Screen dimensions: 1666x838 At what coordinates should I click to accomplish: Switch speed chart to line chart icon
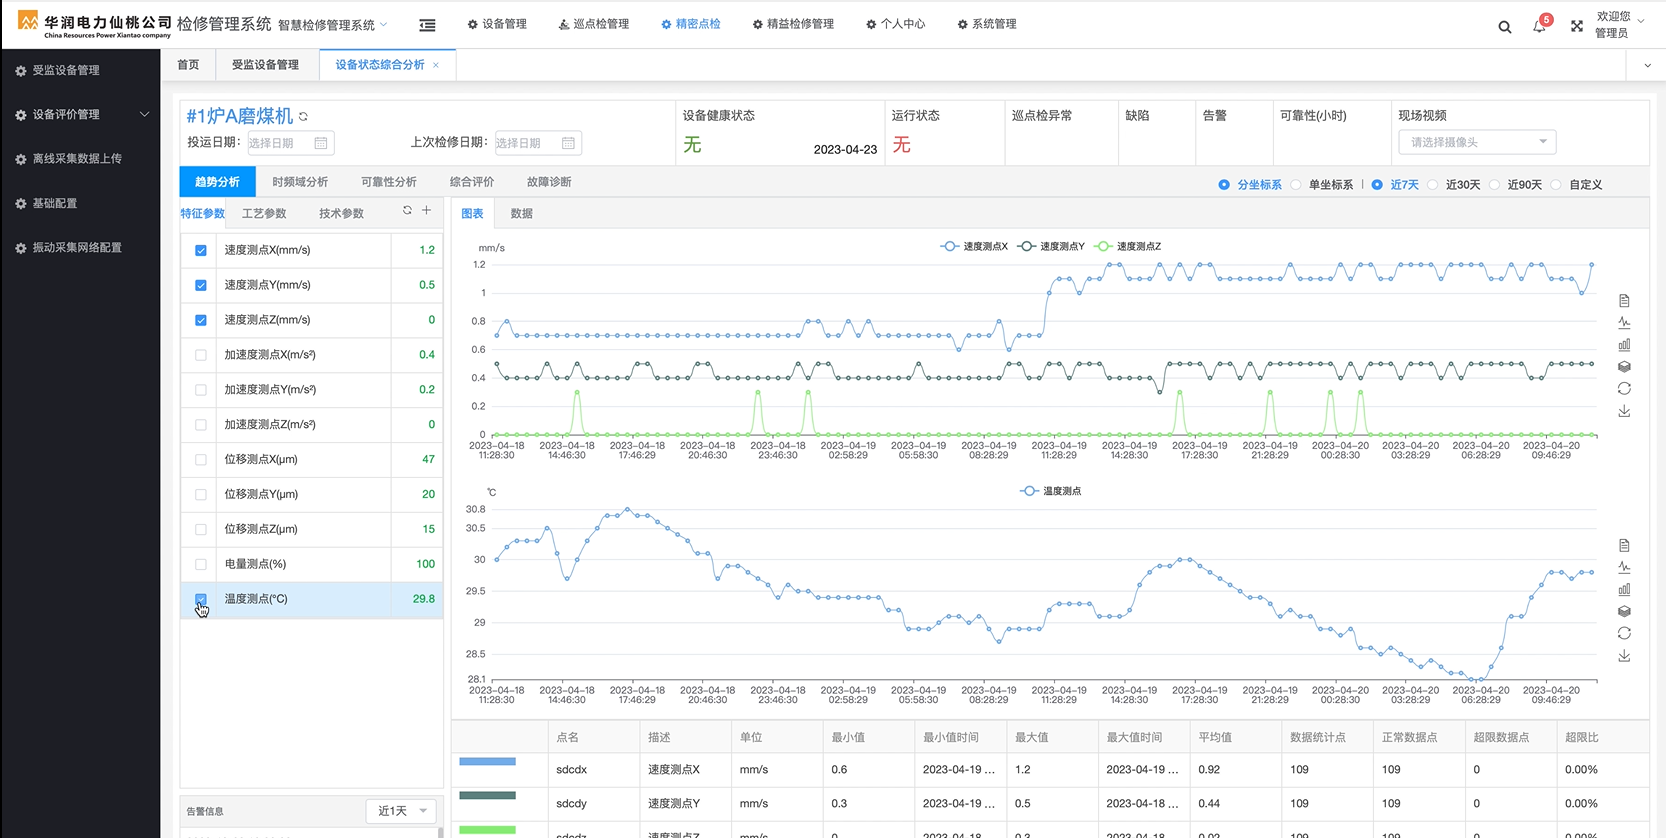point(1624,323)
